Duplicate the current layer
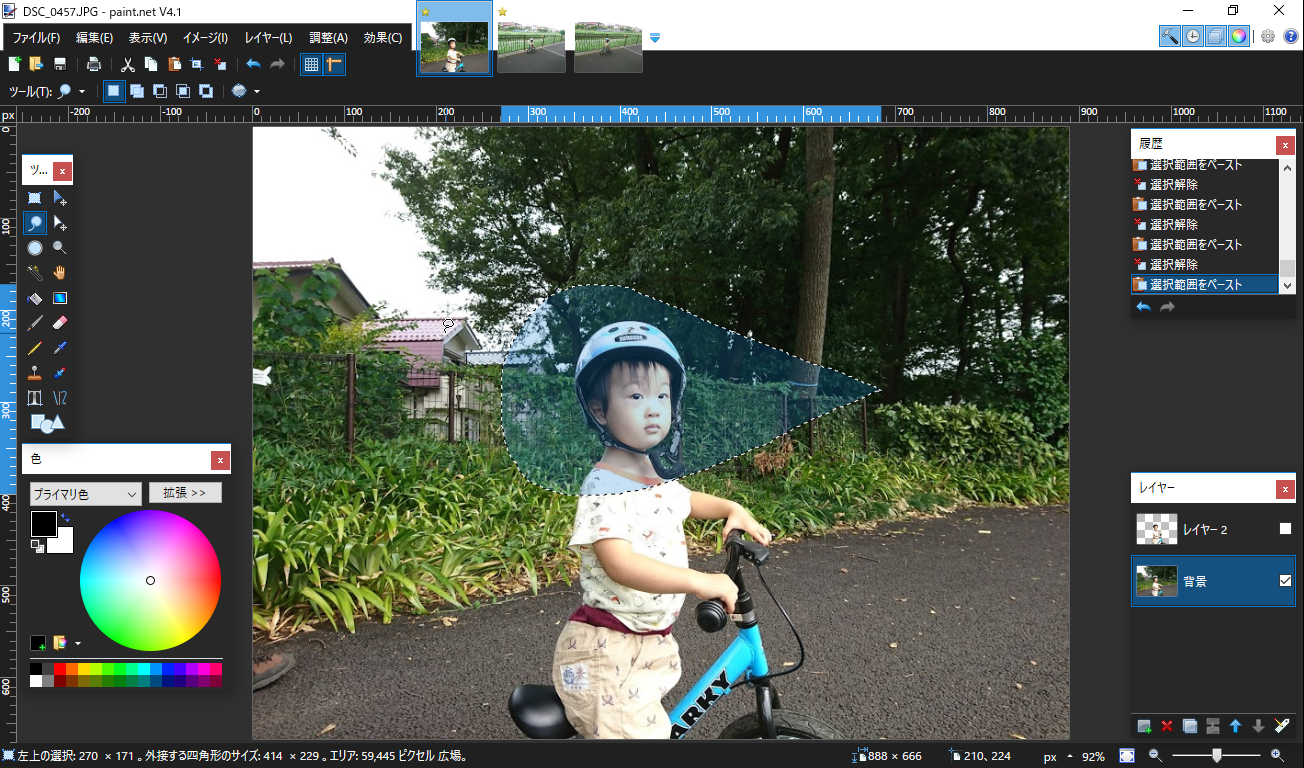 click(1190, 726)
